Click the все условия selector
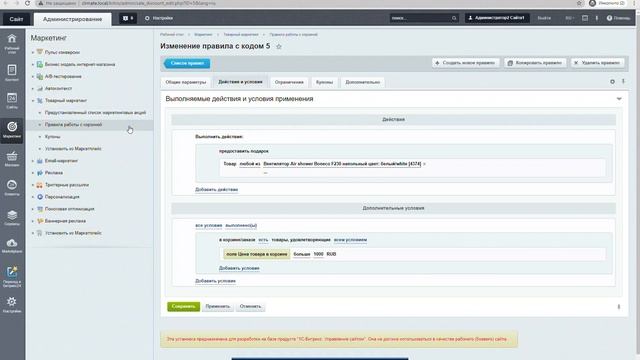The width and height of the screenshot is (640, 360). pyautogui.click(x=209, y=225)
